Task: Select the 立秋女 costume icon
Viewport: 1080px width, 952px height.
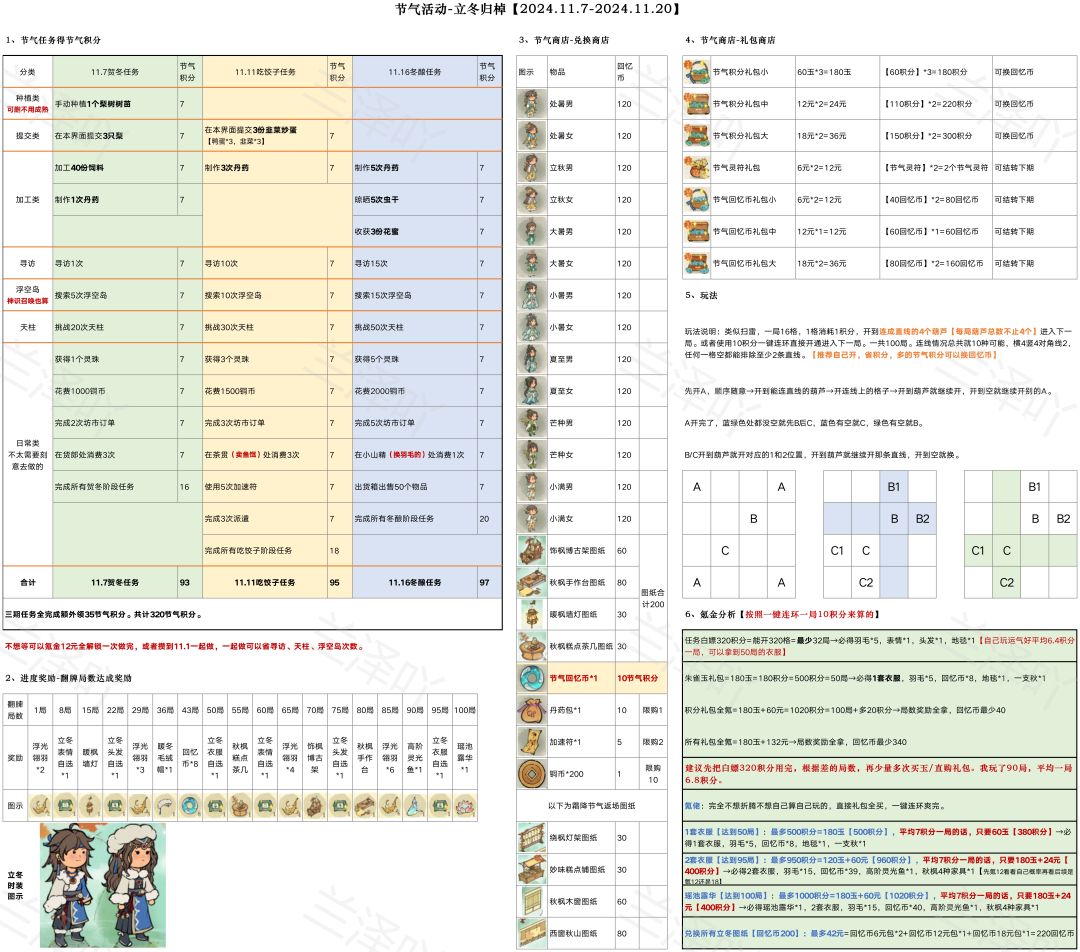Action: (531, 199)
